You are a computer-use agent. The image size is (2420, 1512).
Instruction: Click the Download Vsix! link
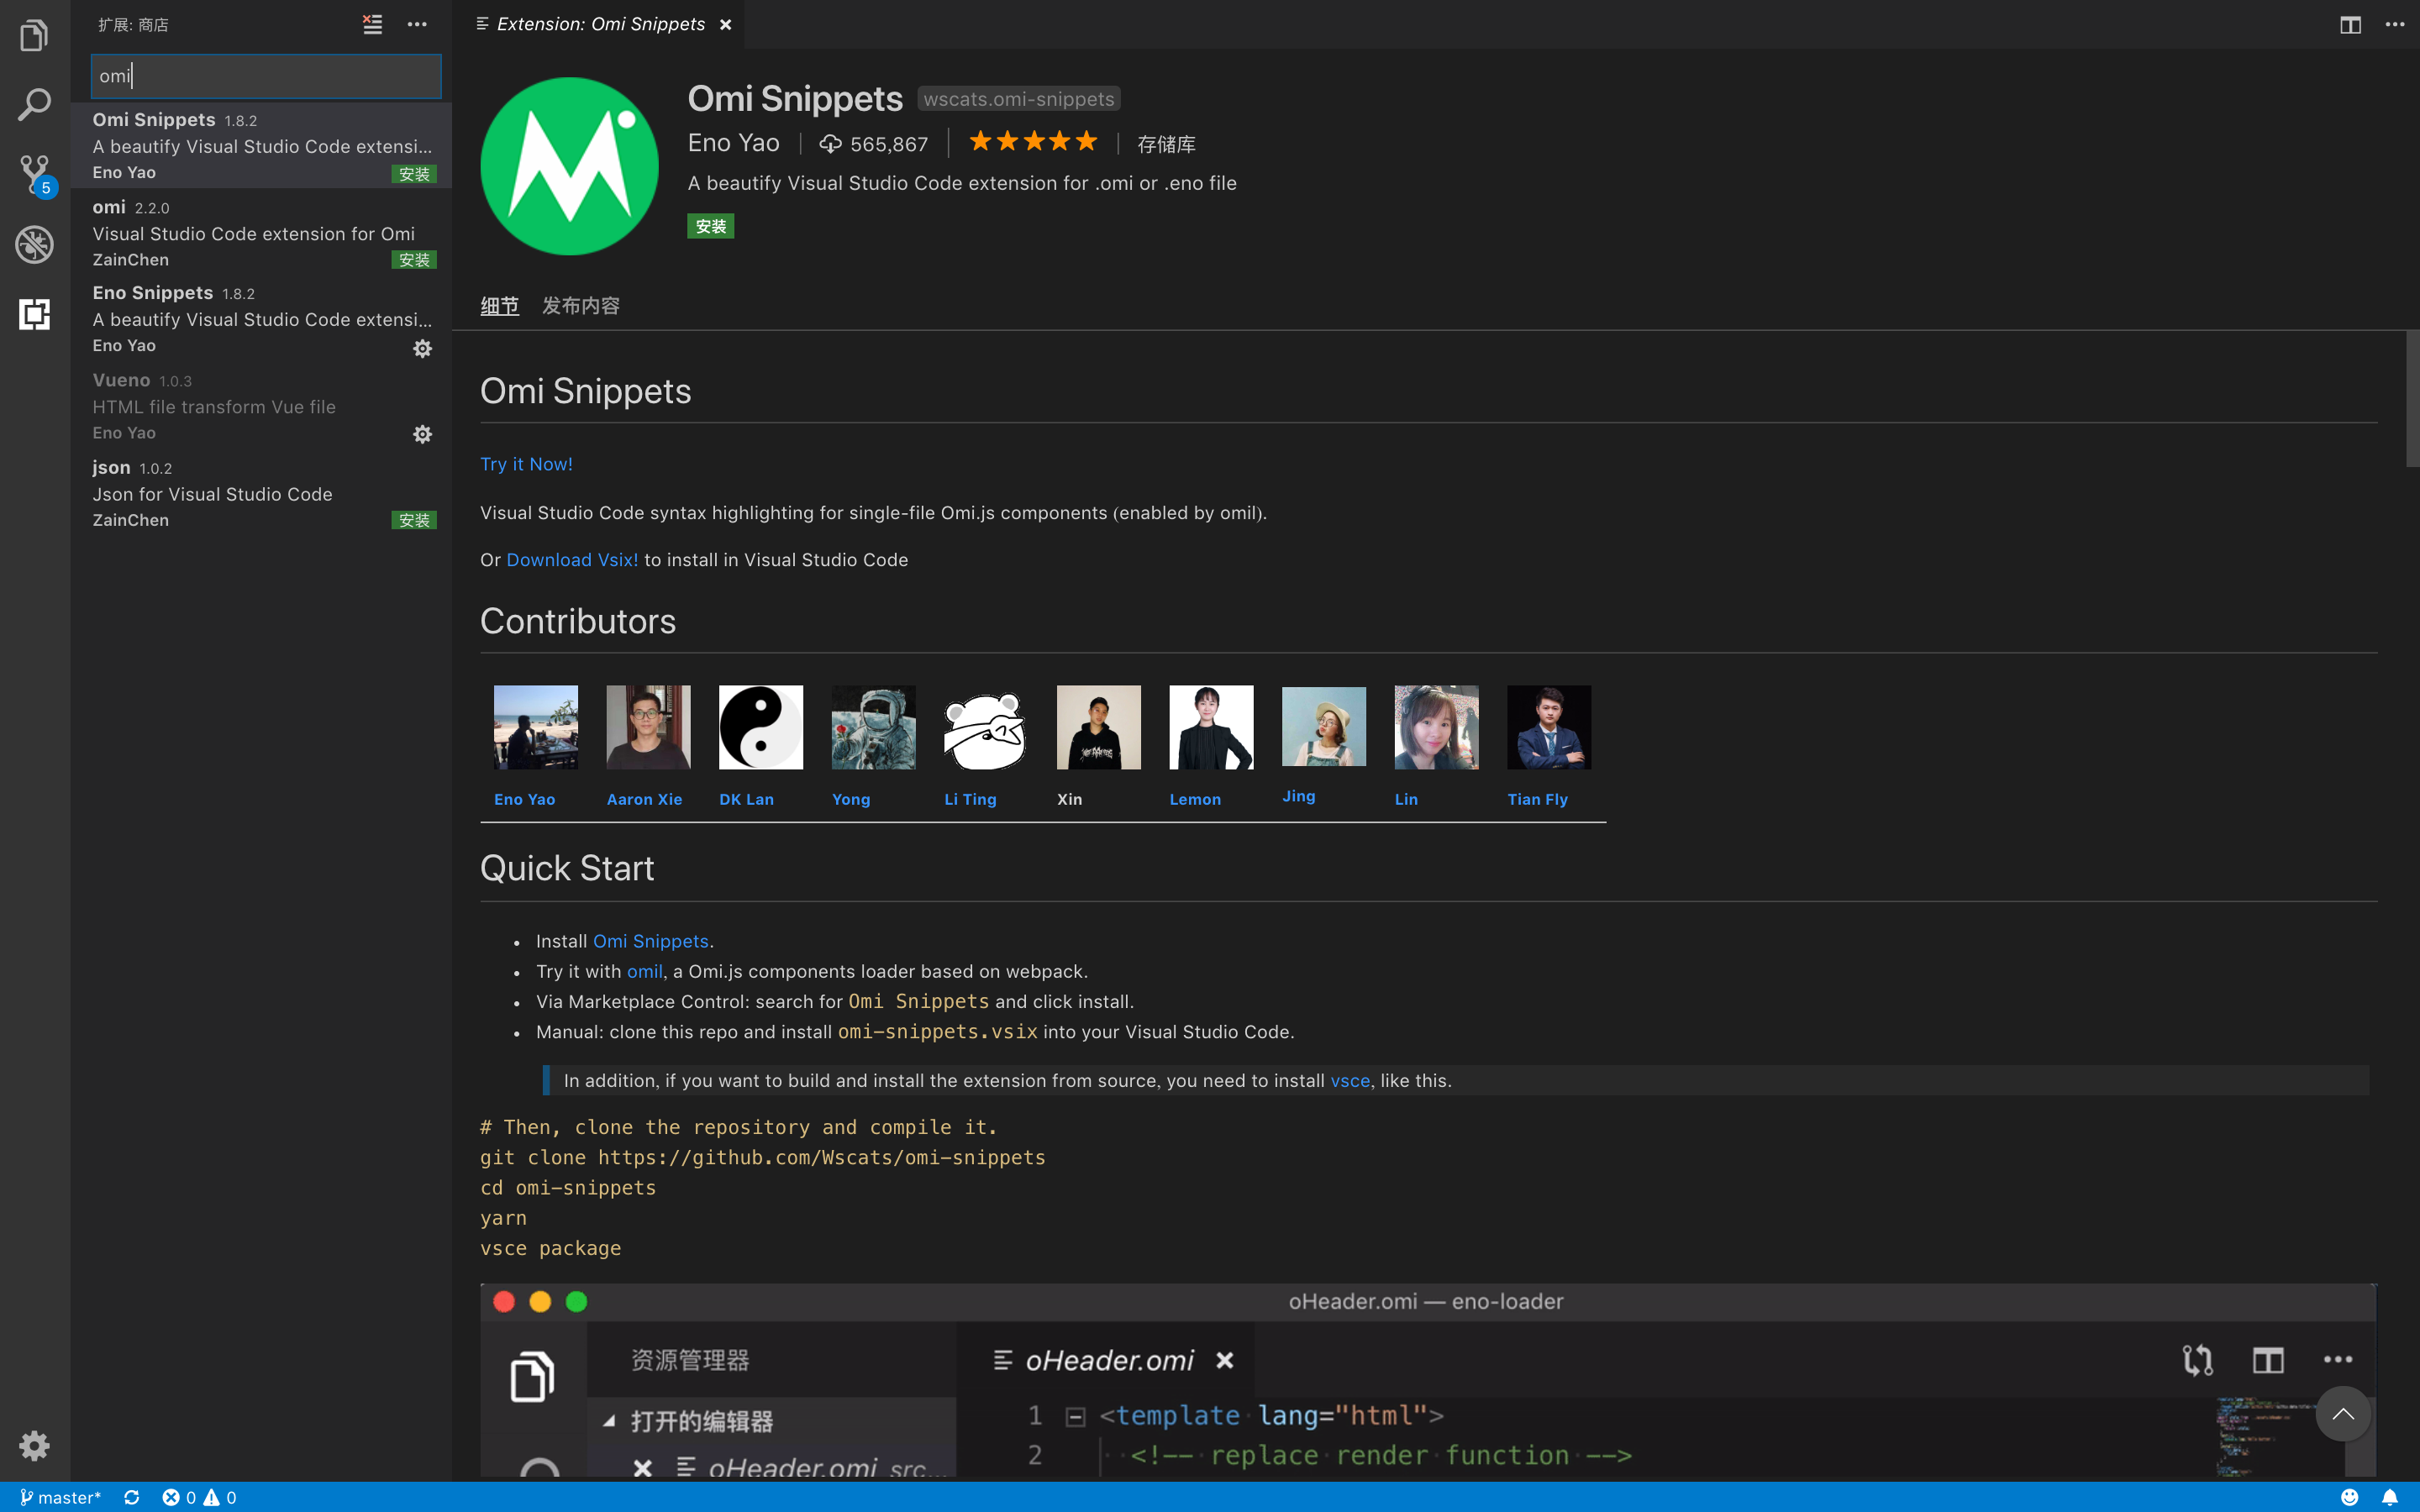coord(572,560)
